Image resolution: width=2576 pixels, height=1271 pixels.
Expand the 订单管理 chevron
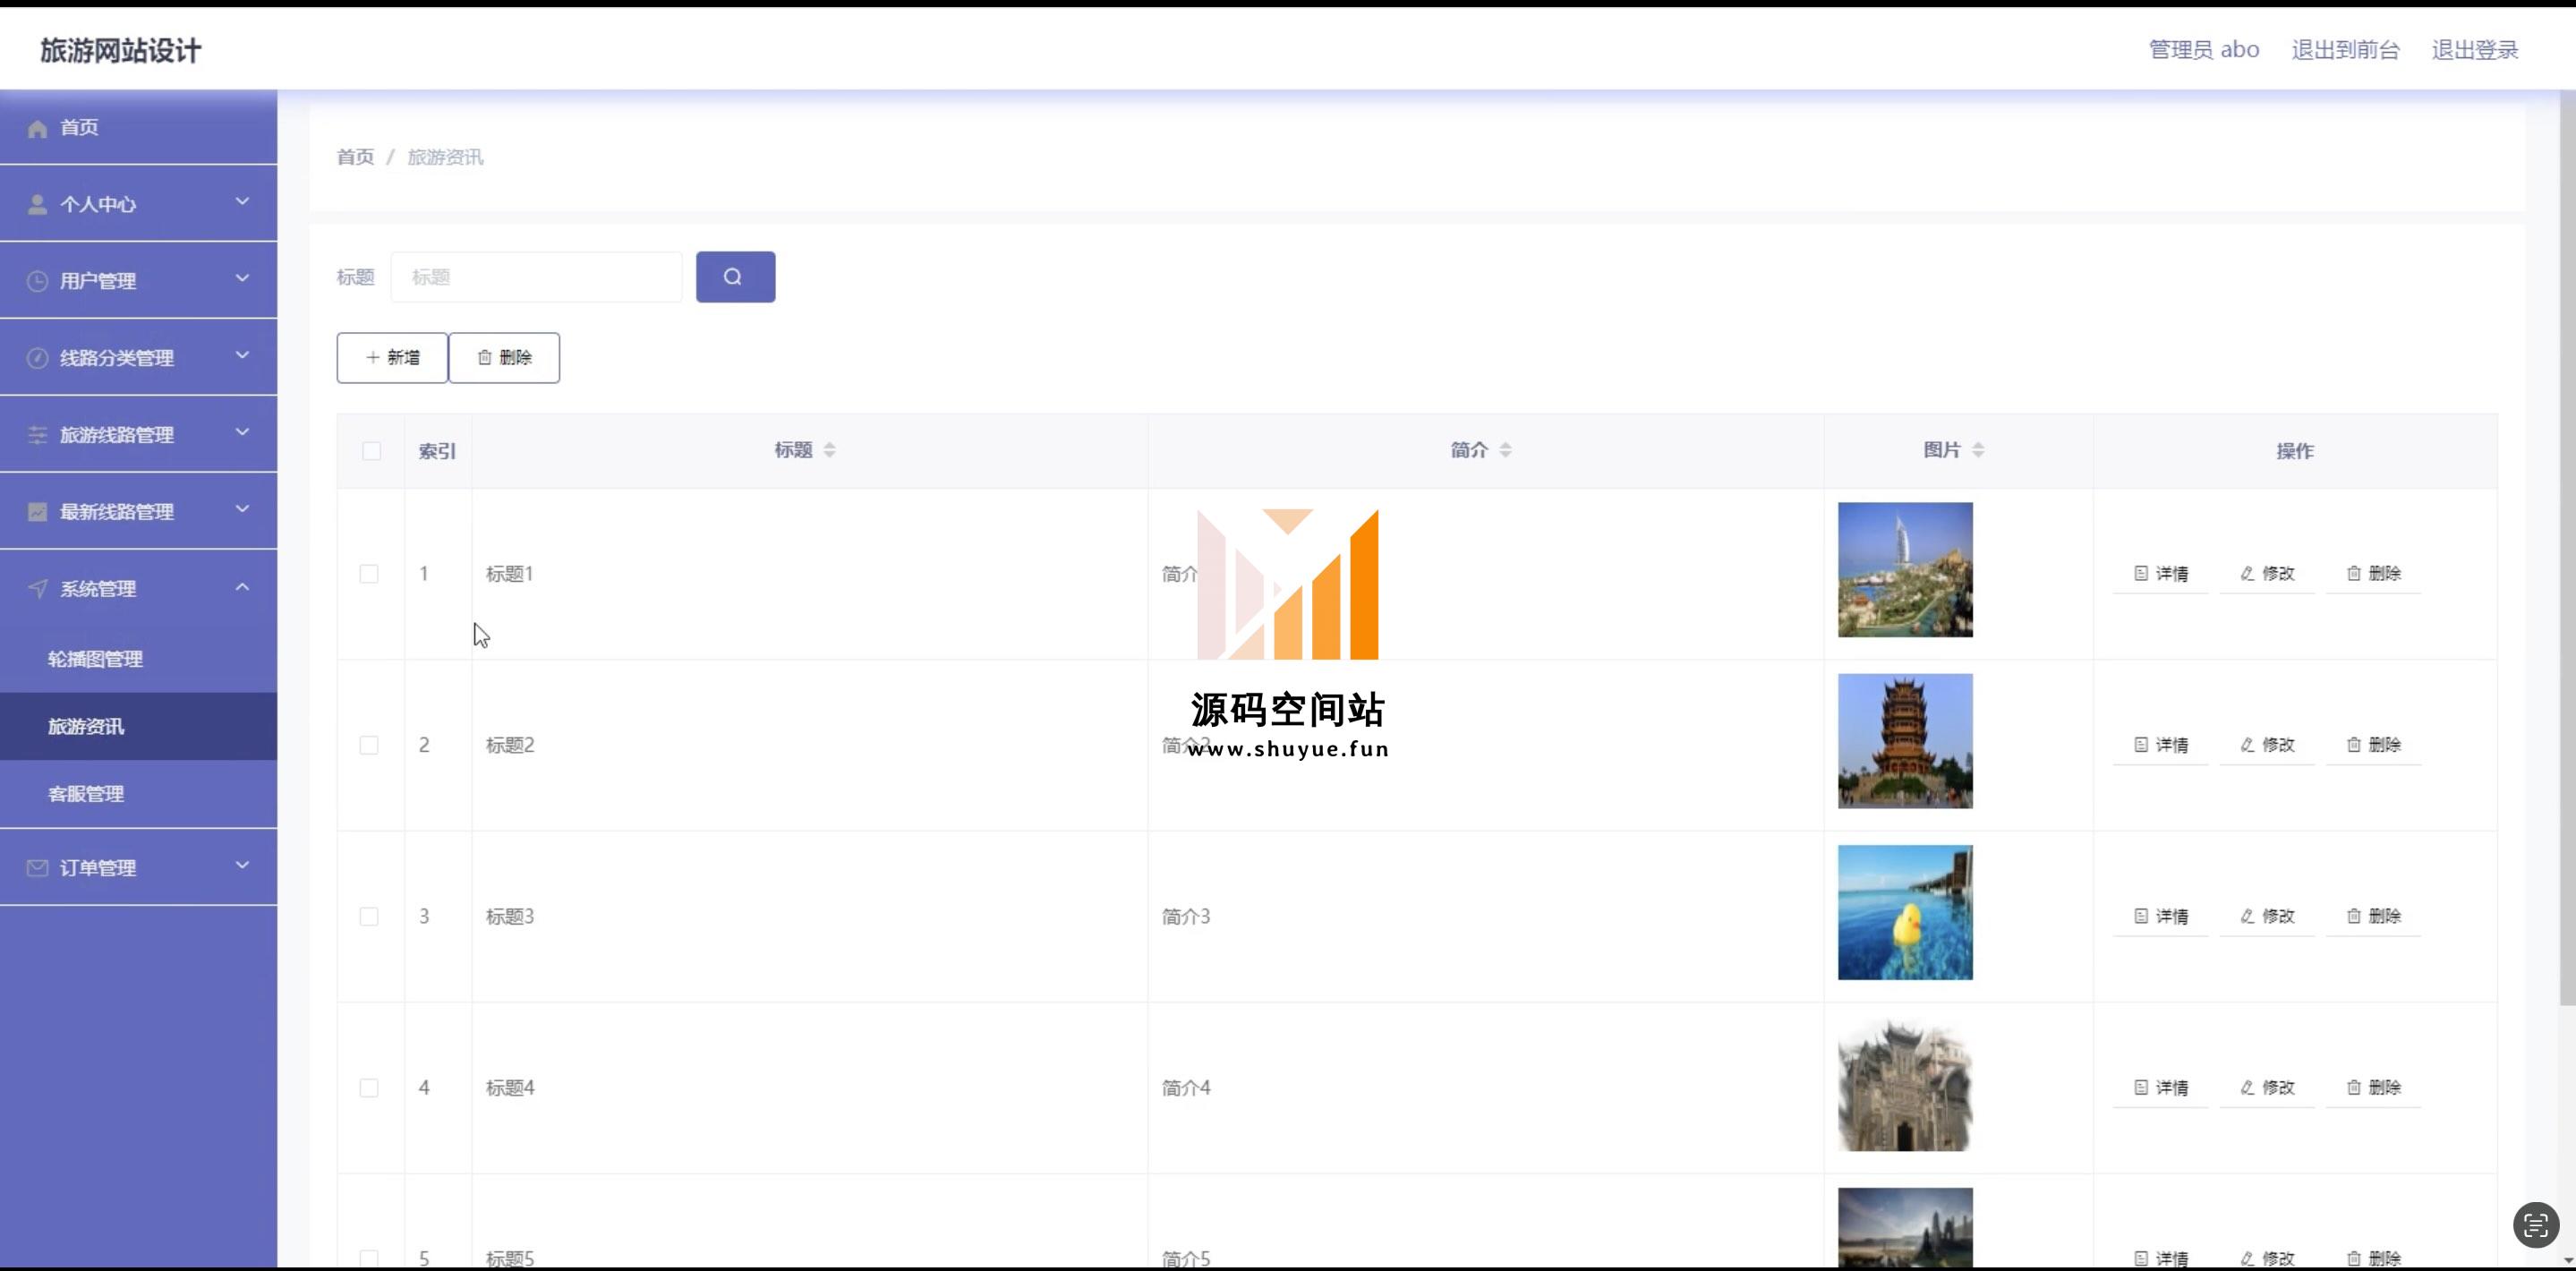[x=242, y=865]
